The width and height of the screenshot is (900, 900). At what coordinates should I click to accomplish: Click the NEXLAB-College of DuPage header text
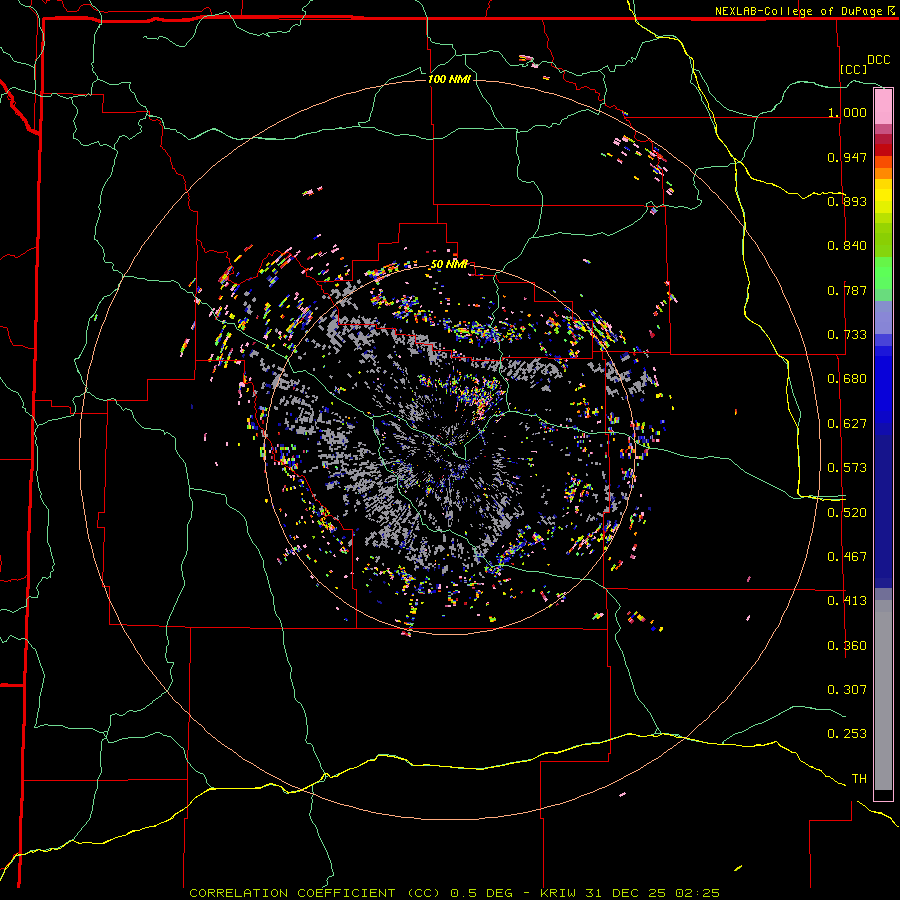pos(798,11)
